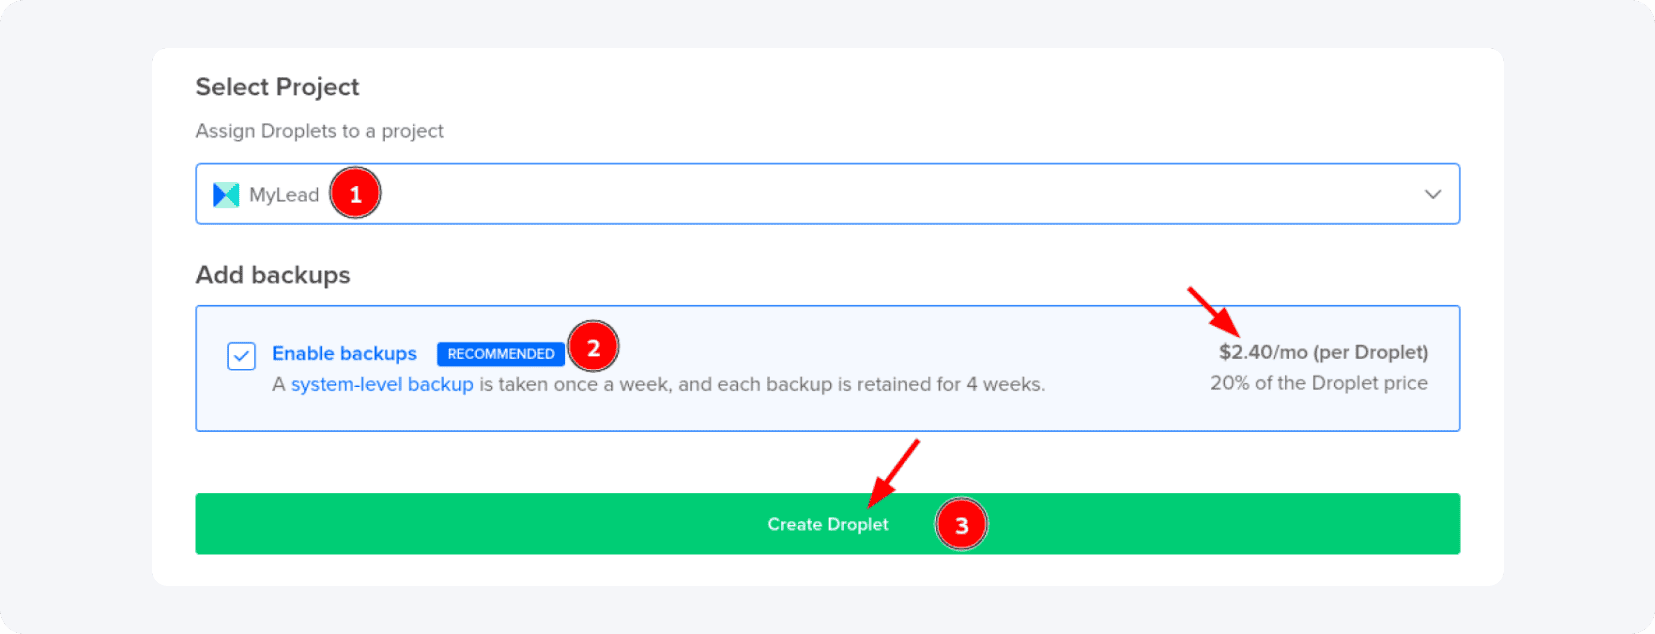Open the system-level backup link
Image resolution: width=1655 pixels, height=634 pixels.
[x=381, y=384]
